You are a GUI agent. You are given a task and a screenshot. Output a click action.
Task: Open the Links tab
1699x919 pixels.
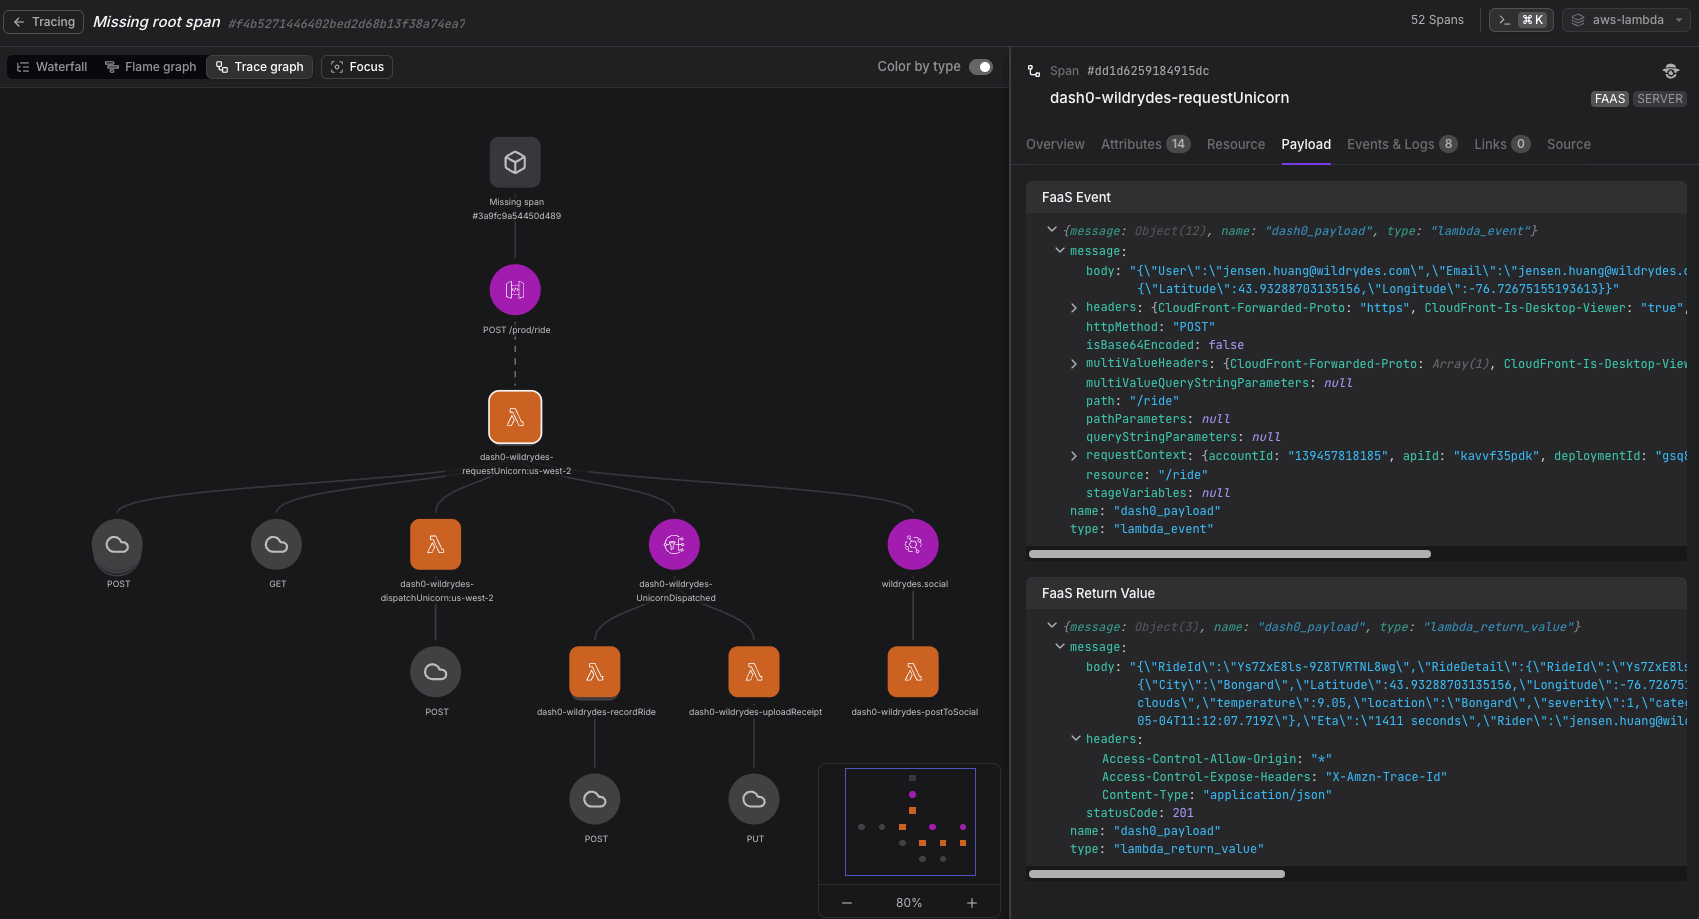pyautogui.click(x=1502, y=144)
